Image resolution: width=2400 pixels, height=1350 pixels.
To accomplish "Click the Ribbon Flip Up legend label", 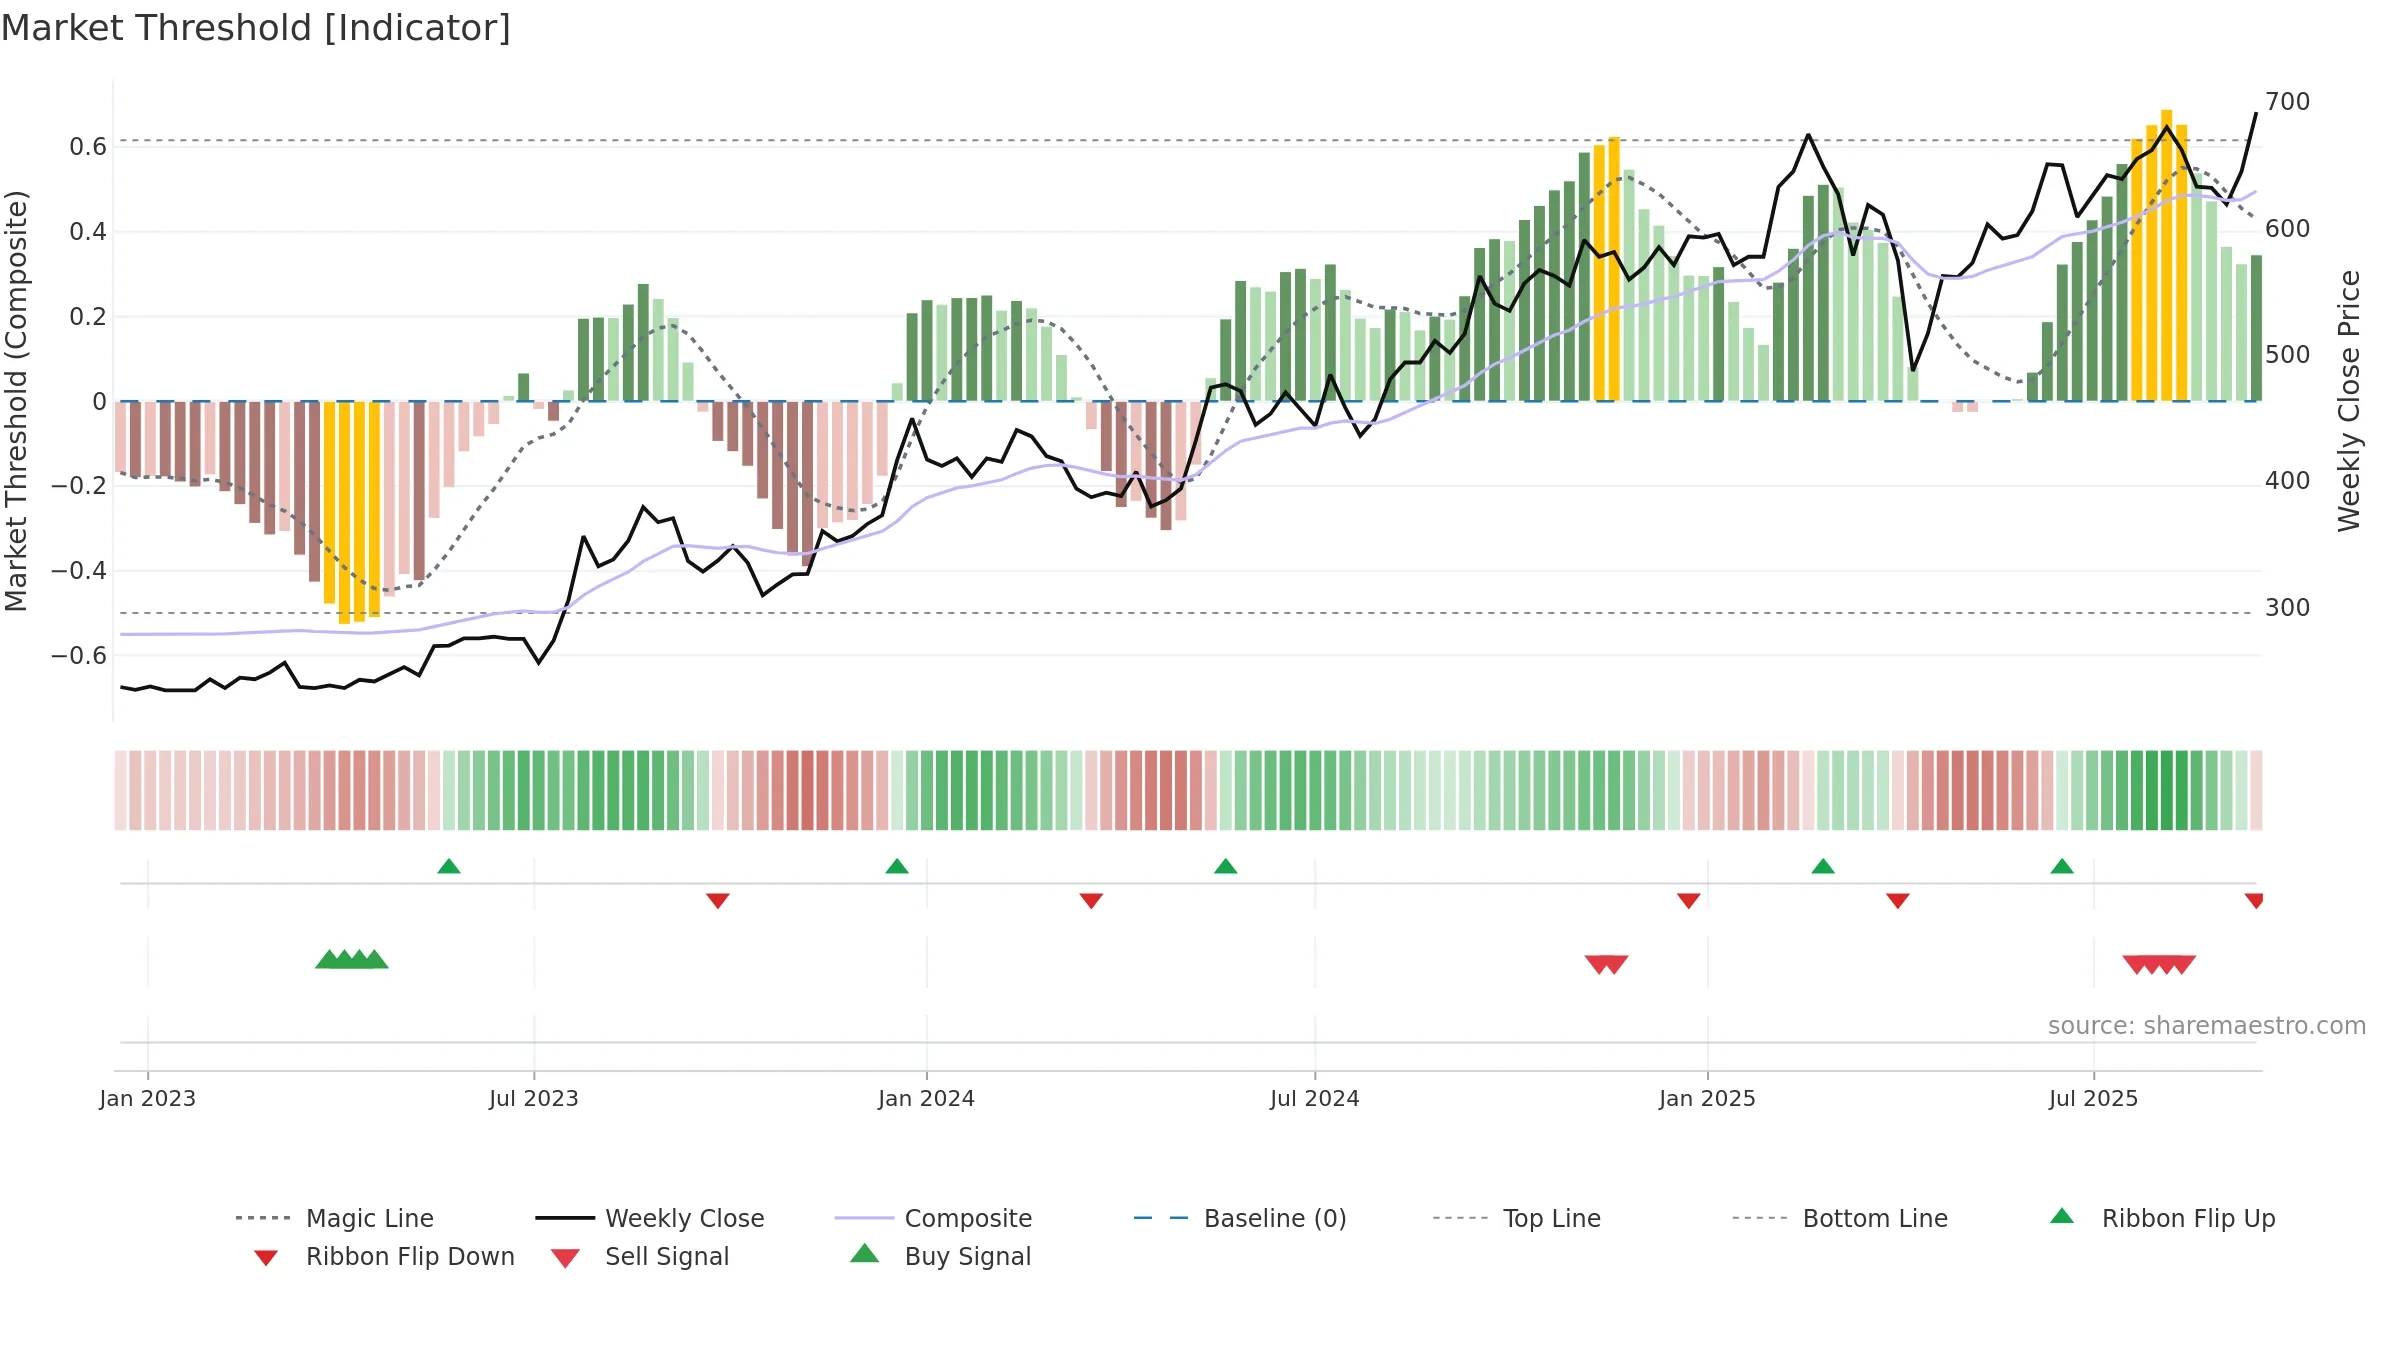I will point(2189,1218).
